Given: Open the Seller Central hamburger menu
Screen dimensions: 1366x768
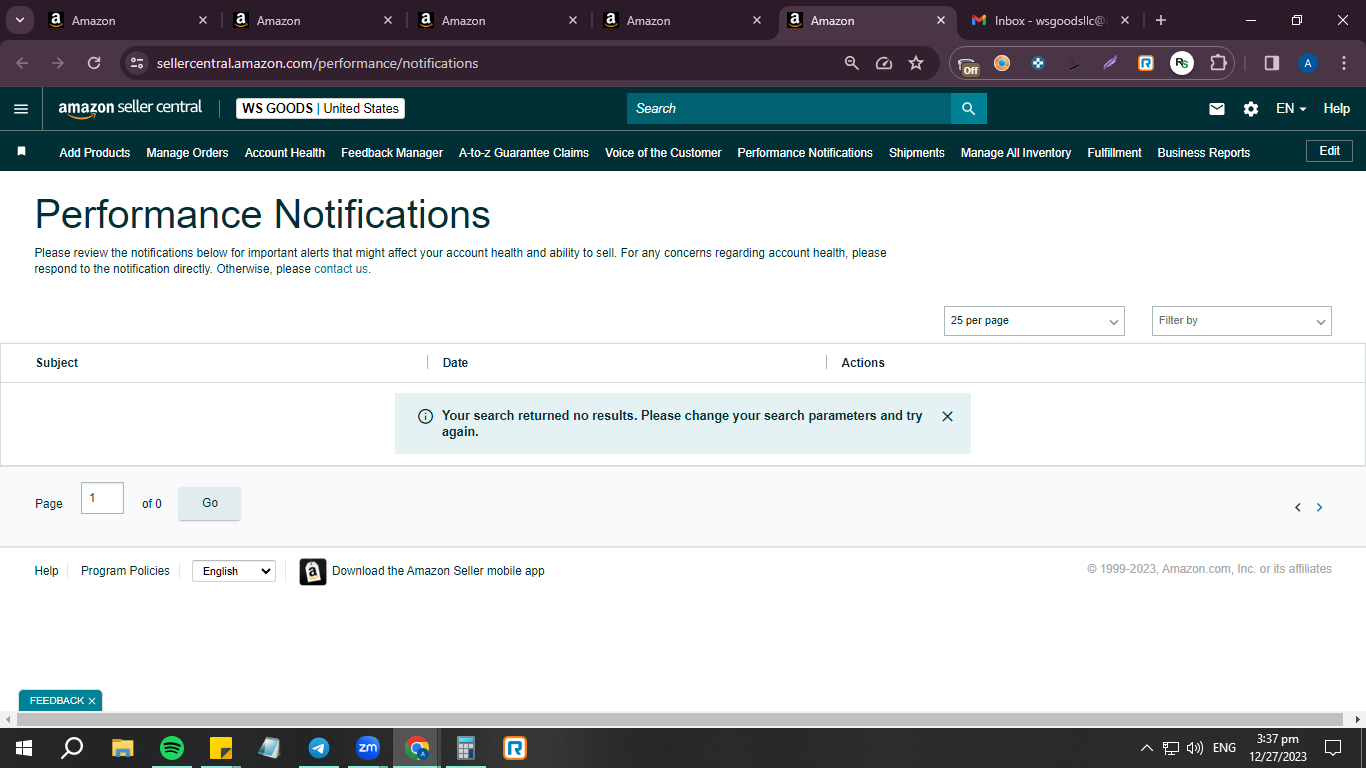Looking at the screenshot, I should 21,109.
